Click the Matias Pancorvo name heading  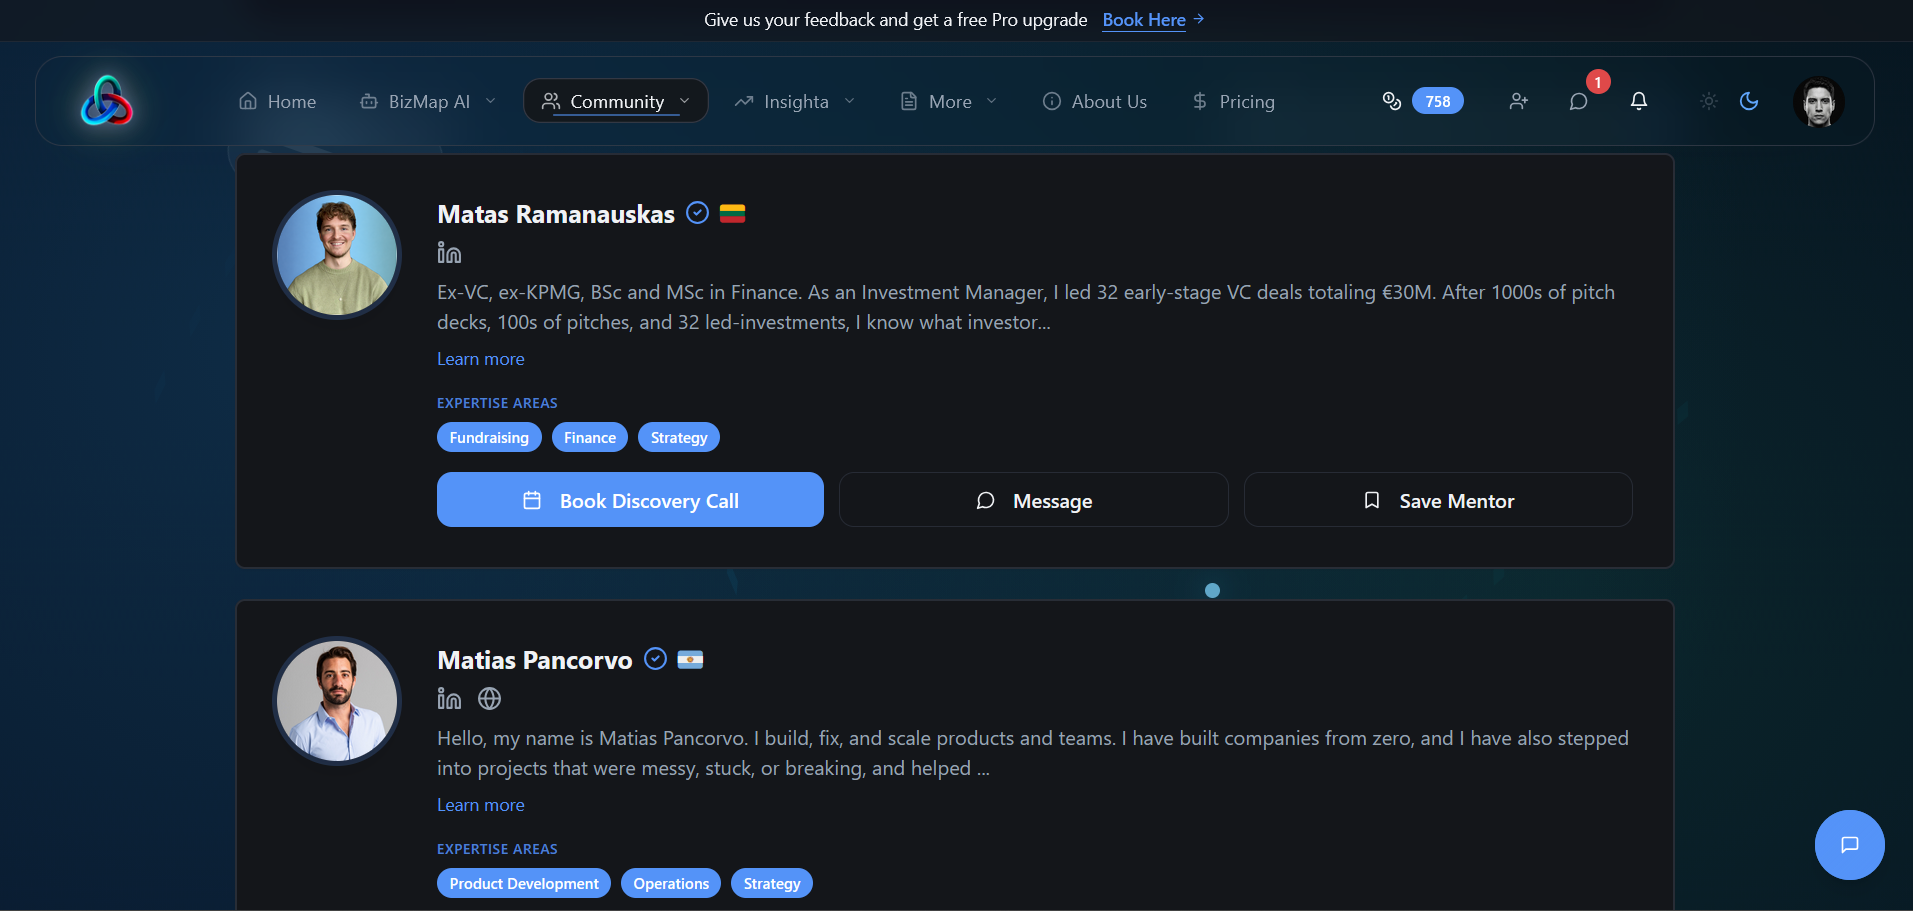tap(535, 660)
